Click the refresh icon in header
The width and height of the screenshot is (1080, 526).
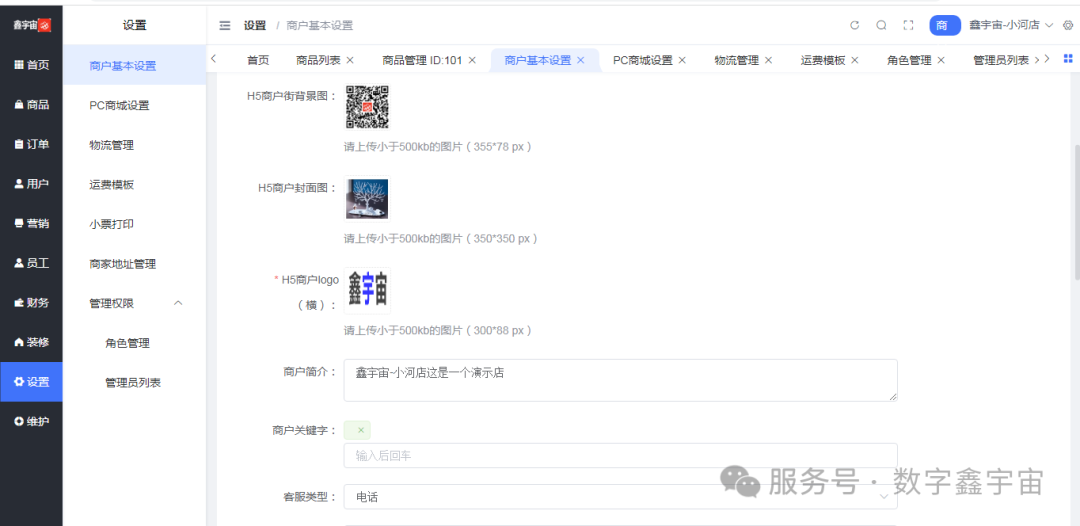(x=855, y=25)
